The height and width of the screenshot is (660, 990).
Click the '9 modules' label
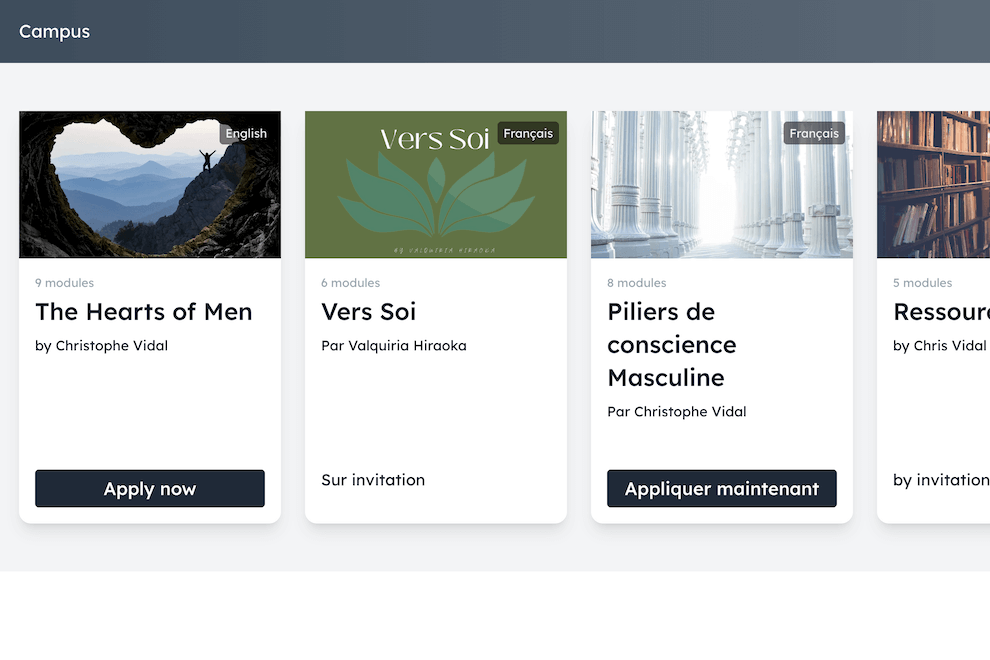(64, 283)
